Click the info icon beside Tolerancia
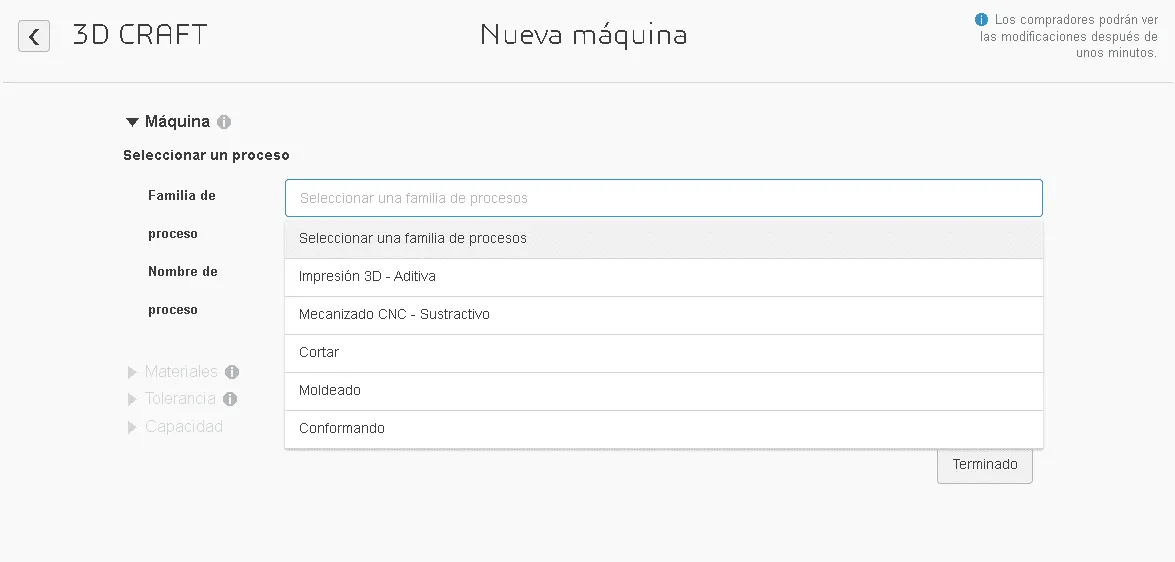 click(230, 399)
